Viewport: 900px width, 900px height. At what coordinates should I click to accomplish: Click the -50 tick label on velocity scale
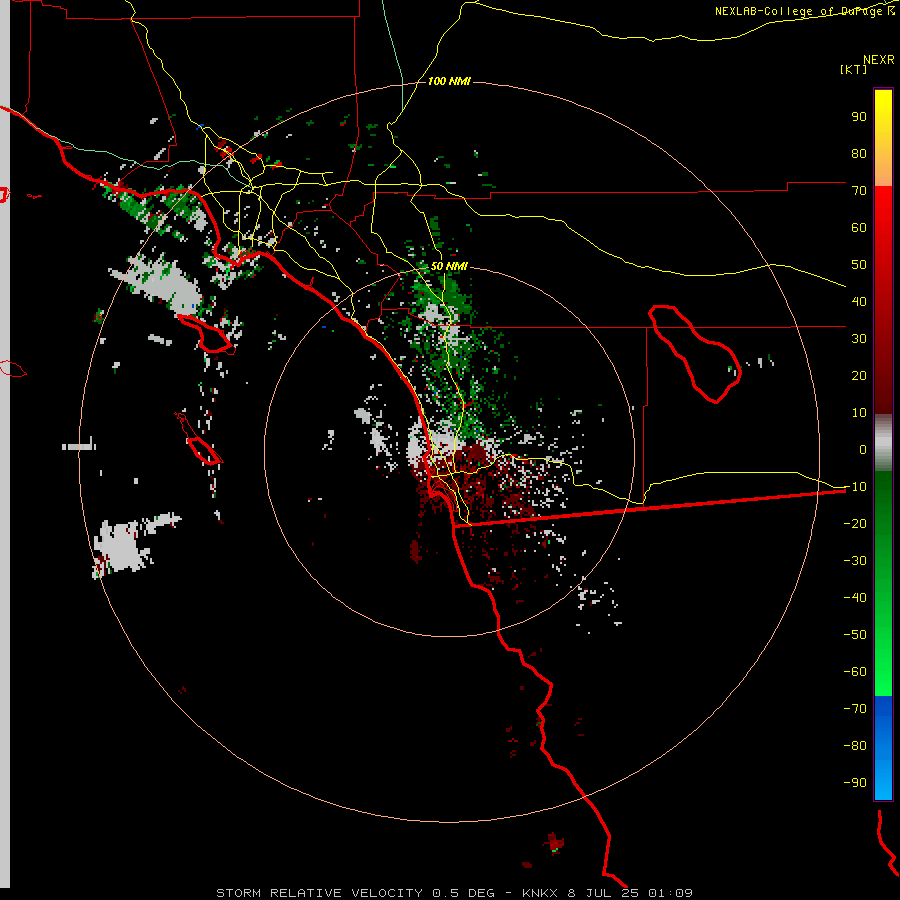pyautogui.click(x=855, y=634)
